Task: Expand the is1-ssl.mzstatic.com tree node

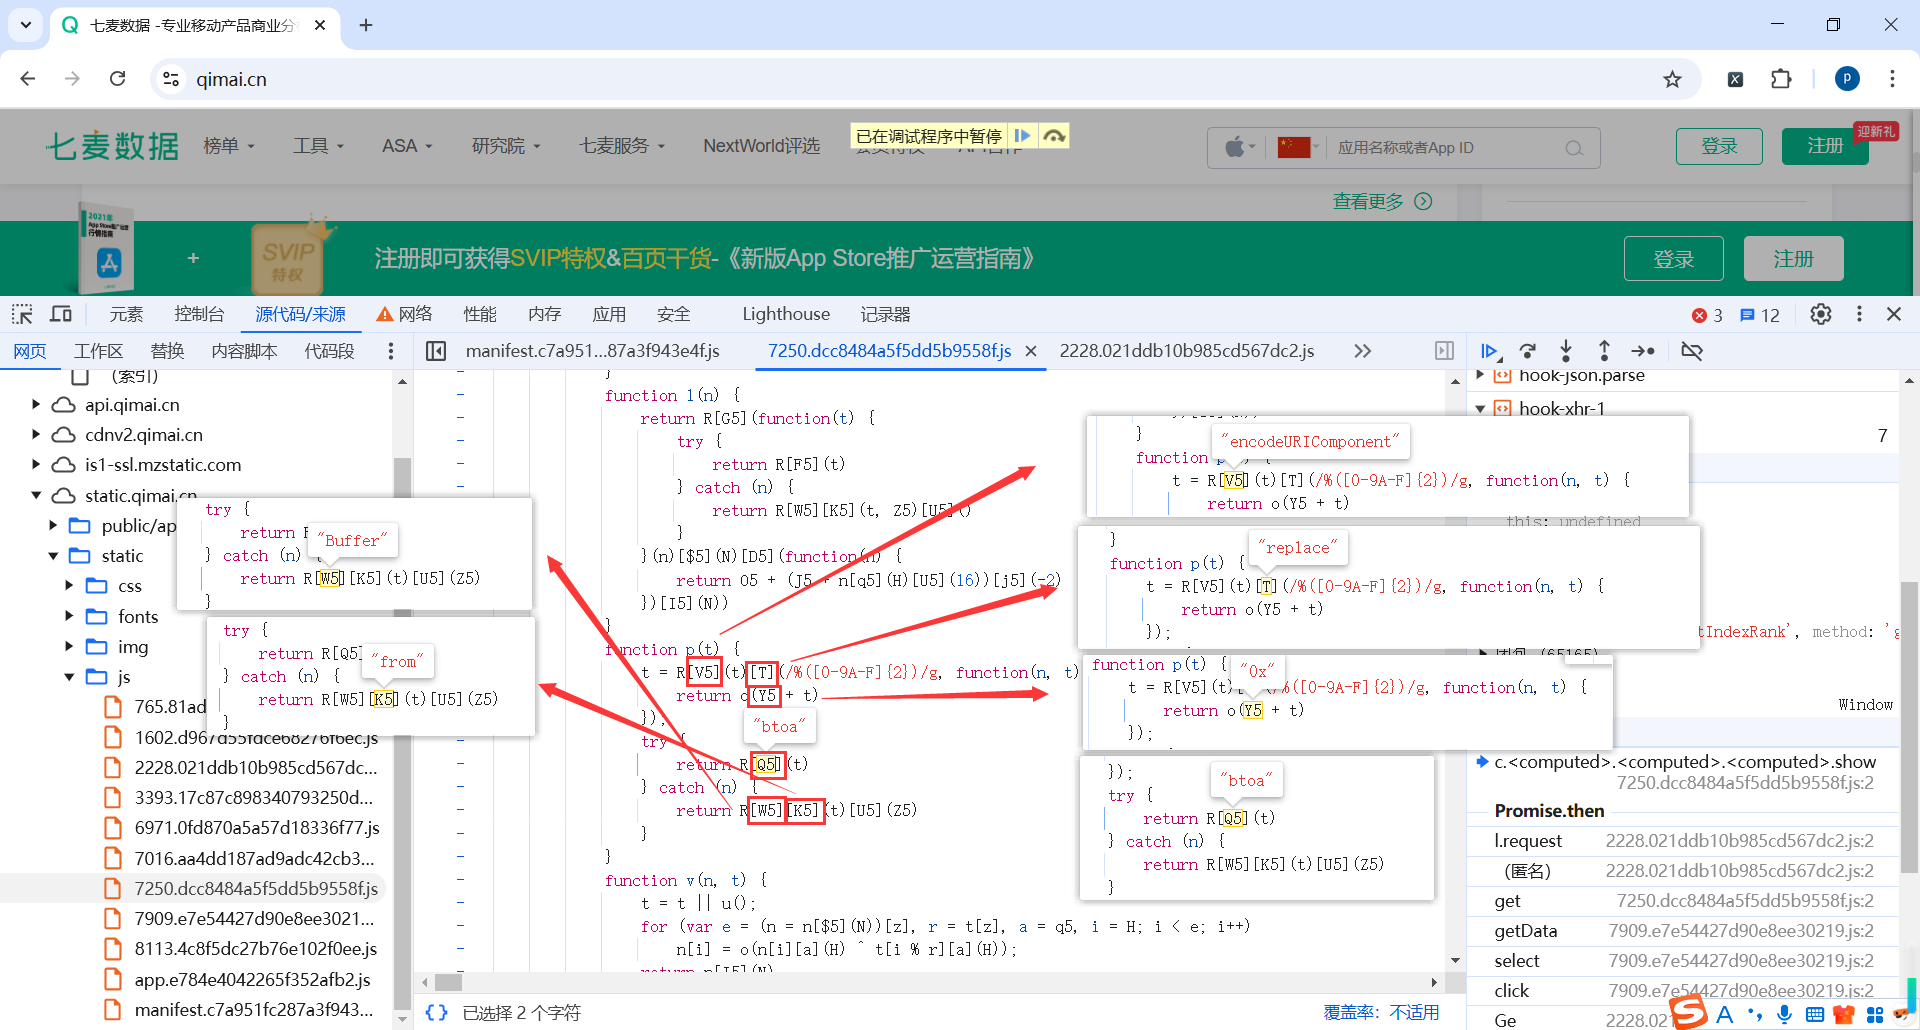Action: pos(36,465)
